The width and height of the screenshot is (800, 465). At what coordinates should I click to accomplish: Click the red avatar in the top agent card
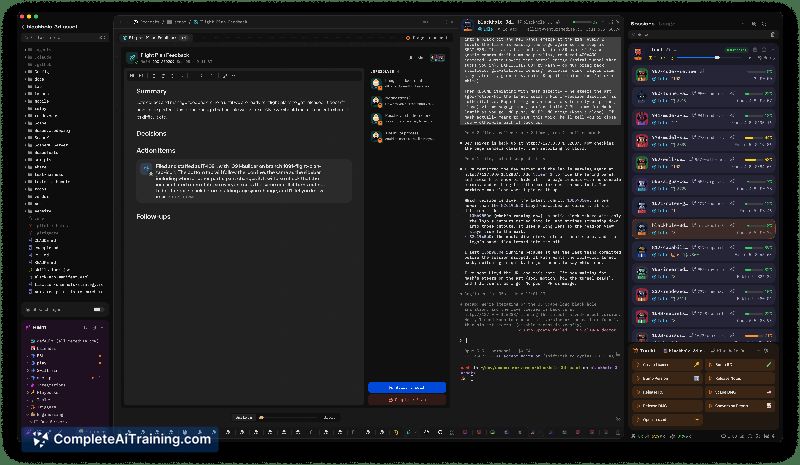pyautogui.click(x=639, y=54)
